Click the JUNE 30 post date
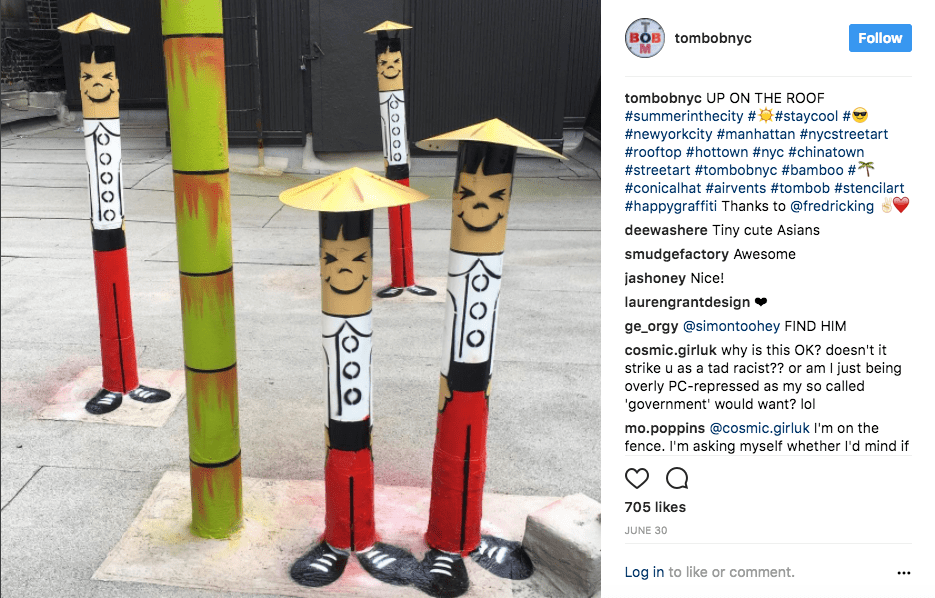 646,530
